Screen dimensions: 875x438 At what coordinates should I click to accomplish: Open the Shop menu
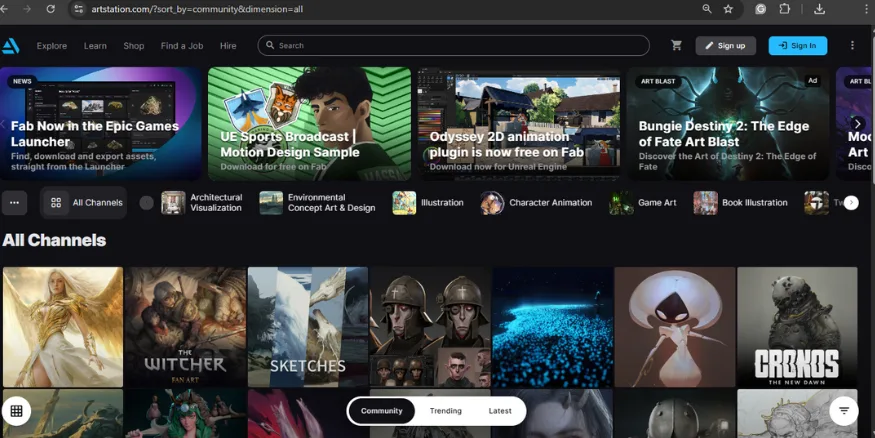[134, 46]
